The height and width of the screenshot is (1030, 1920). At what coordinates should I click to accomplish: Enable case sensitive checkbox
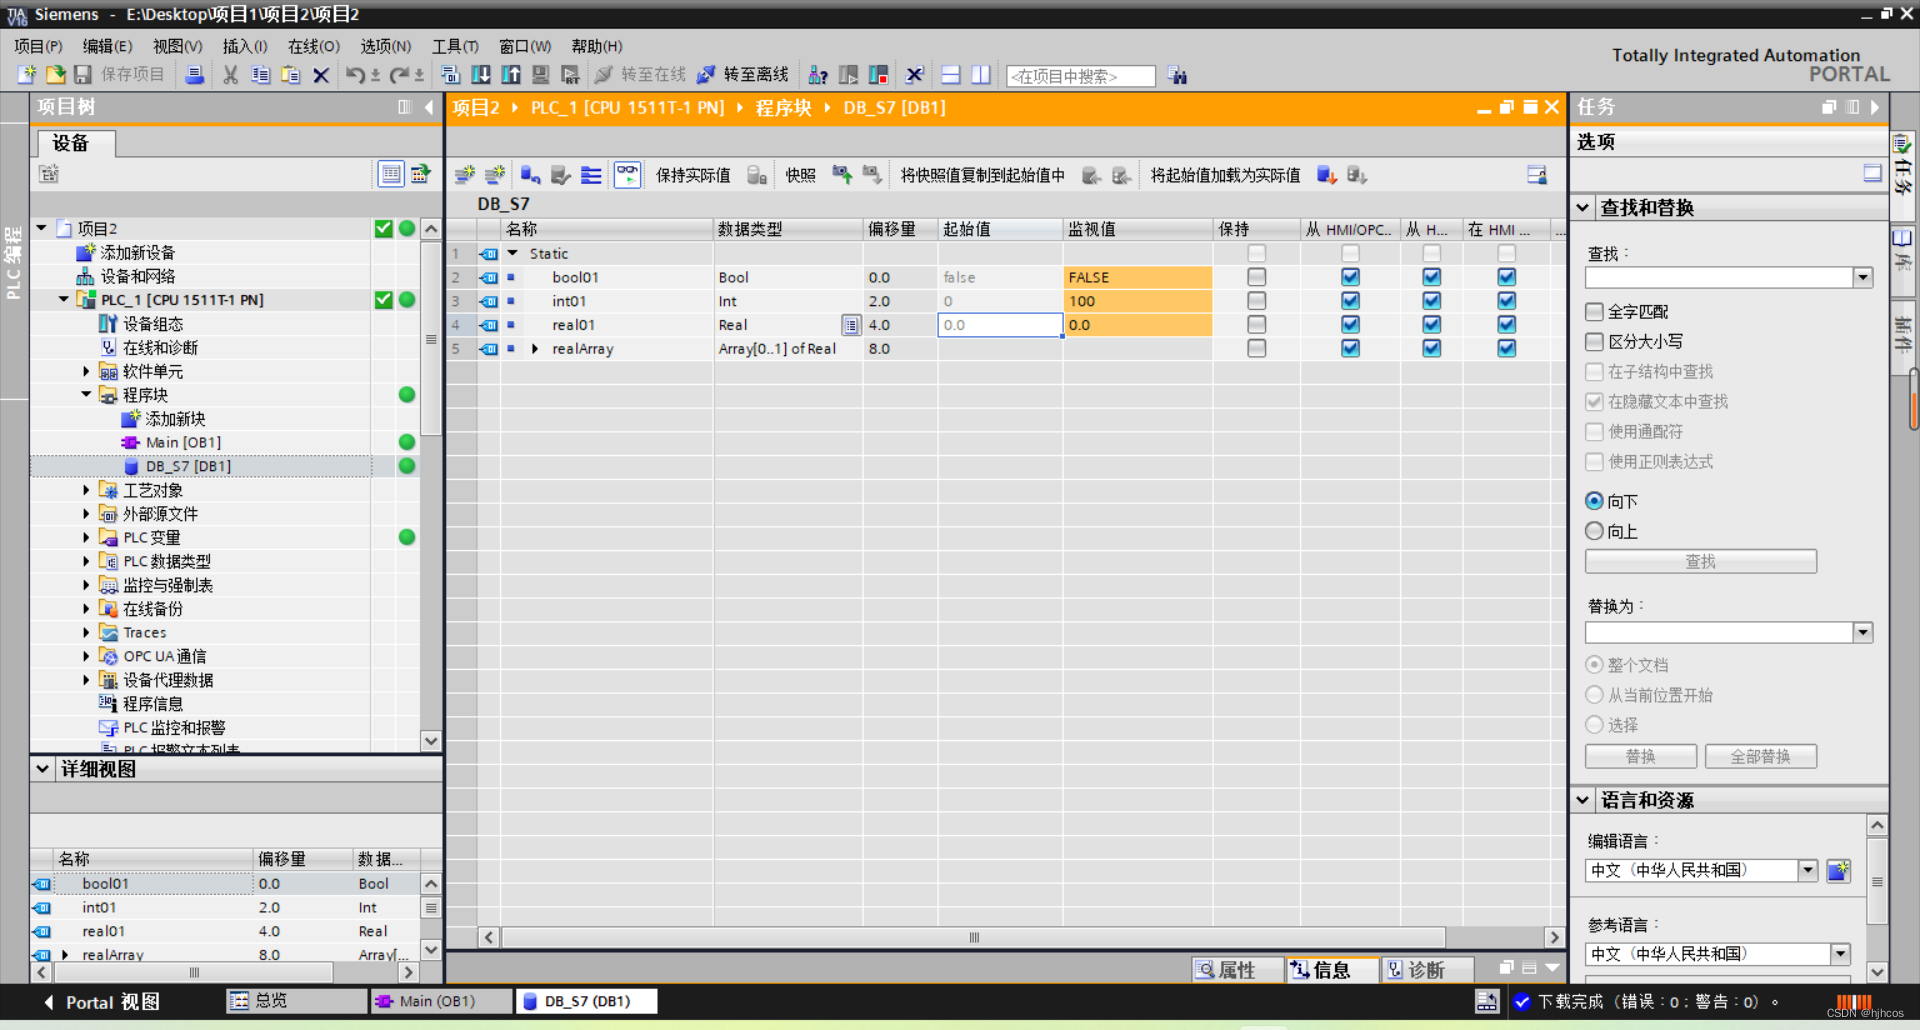pos(1595,342)
